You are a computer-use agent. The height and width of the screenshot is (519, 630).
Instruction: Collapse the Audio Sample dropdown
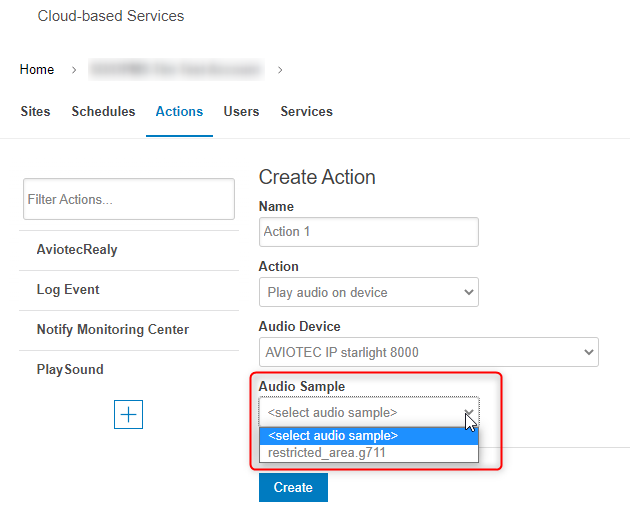tap(368, 412)
